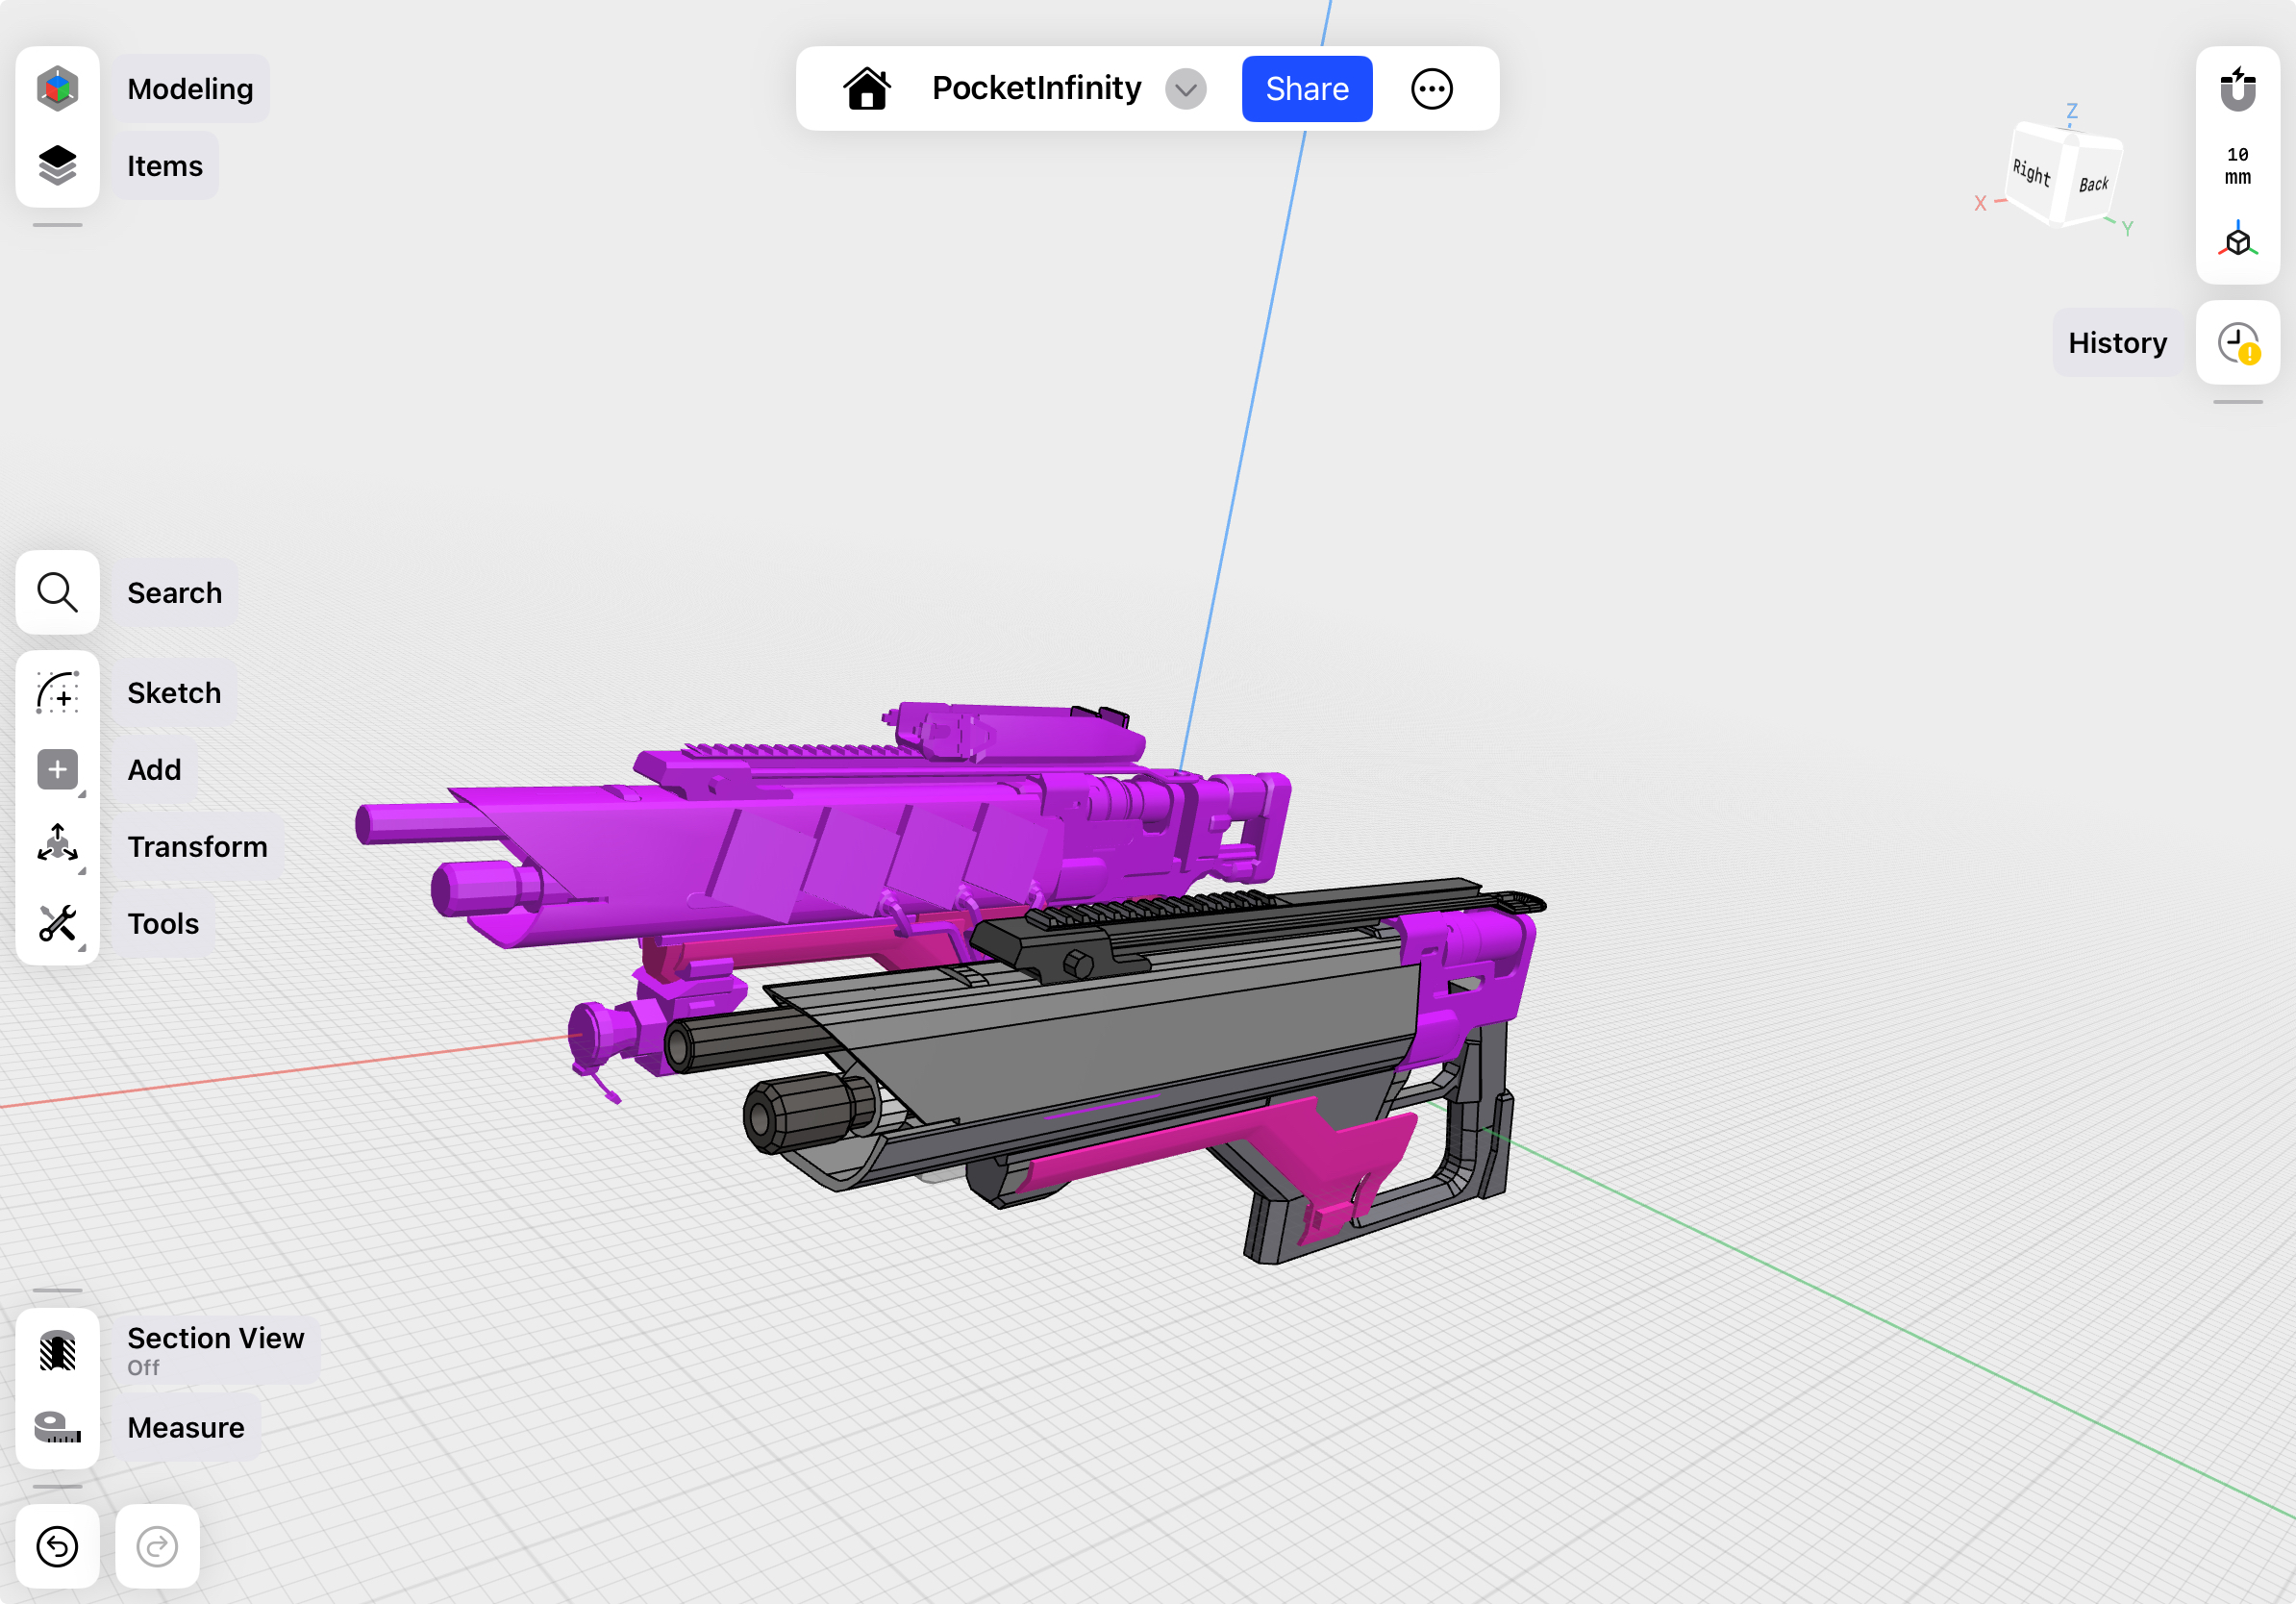This screenshot has width=2296, height=1604.
Task: Toggle the Section View icon
Action: point(57,1351)
